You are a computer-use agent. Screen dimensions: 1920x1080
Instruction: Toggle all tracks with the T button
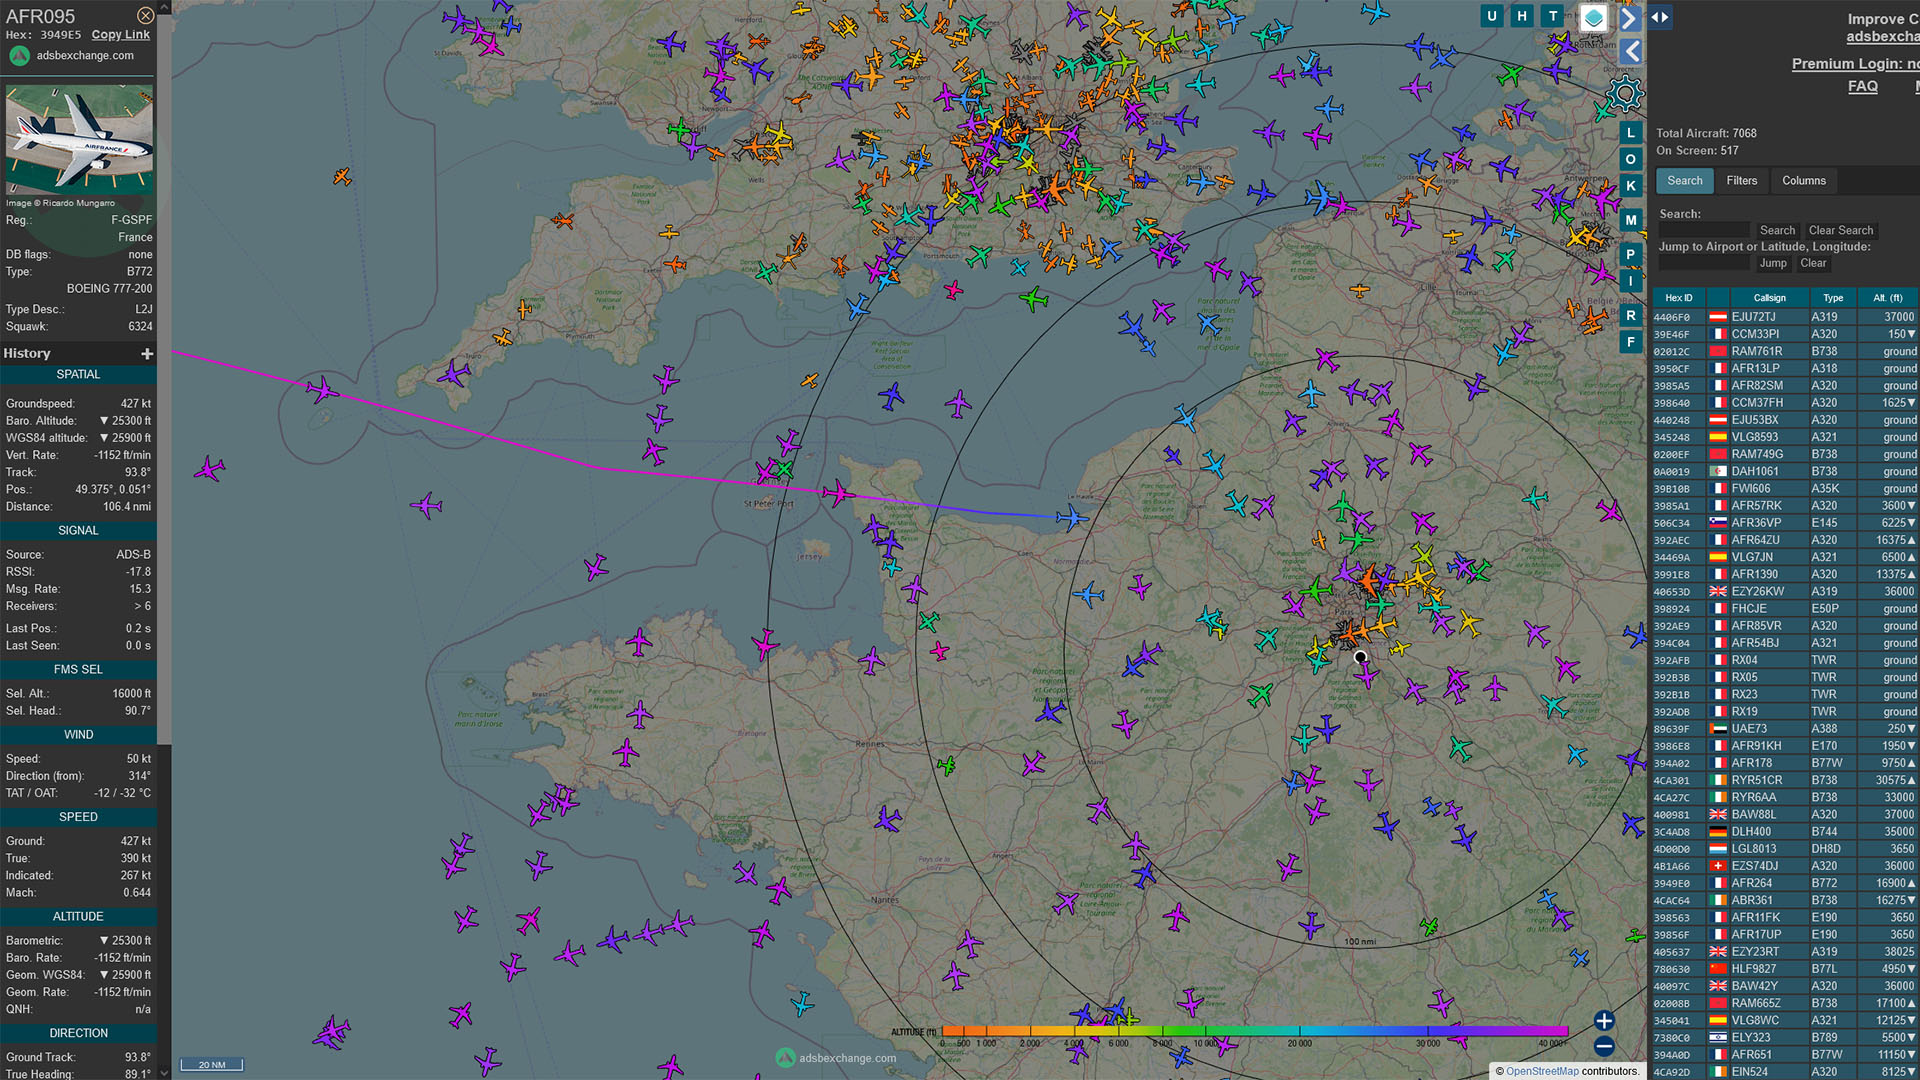pos(1553,16)
